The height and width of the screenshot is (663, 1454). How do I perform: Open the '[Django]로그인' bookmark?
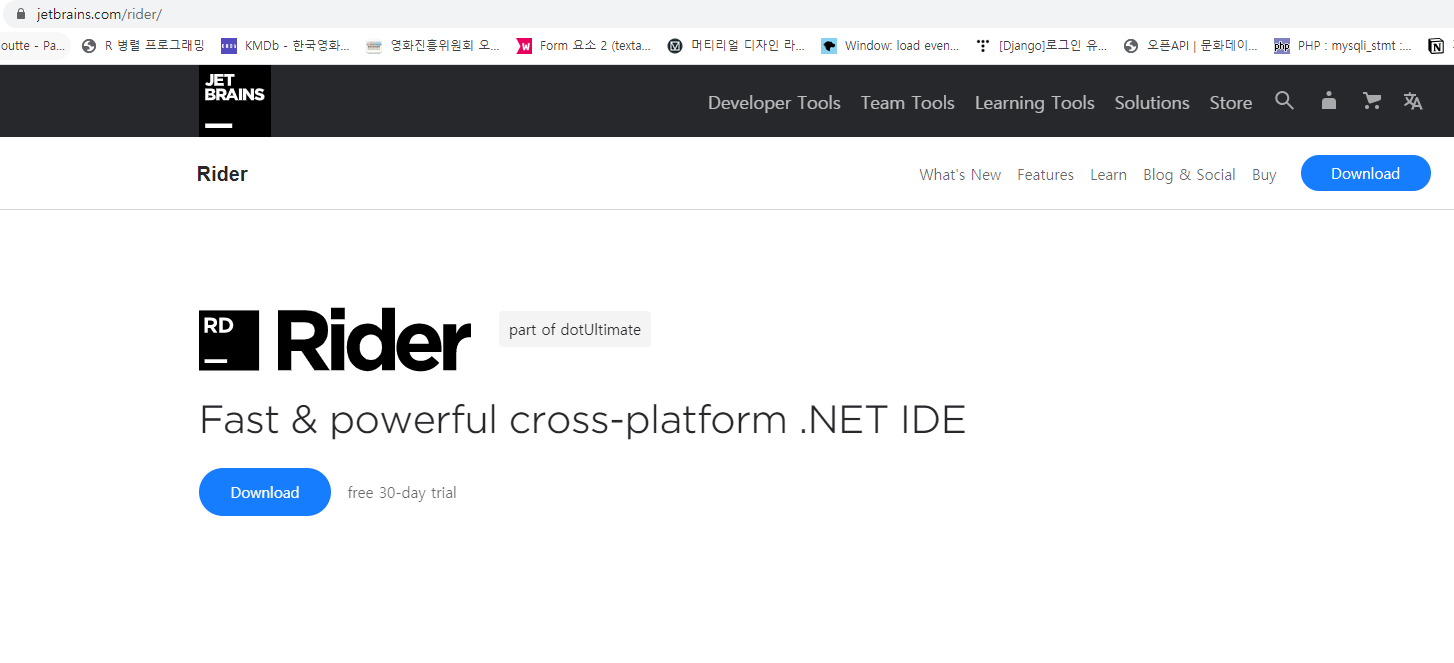(x=1041, y=45)
